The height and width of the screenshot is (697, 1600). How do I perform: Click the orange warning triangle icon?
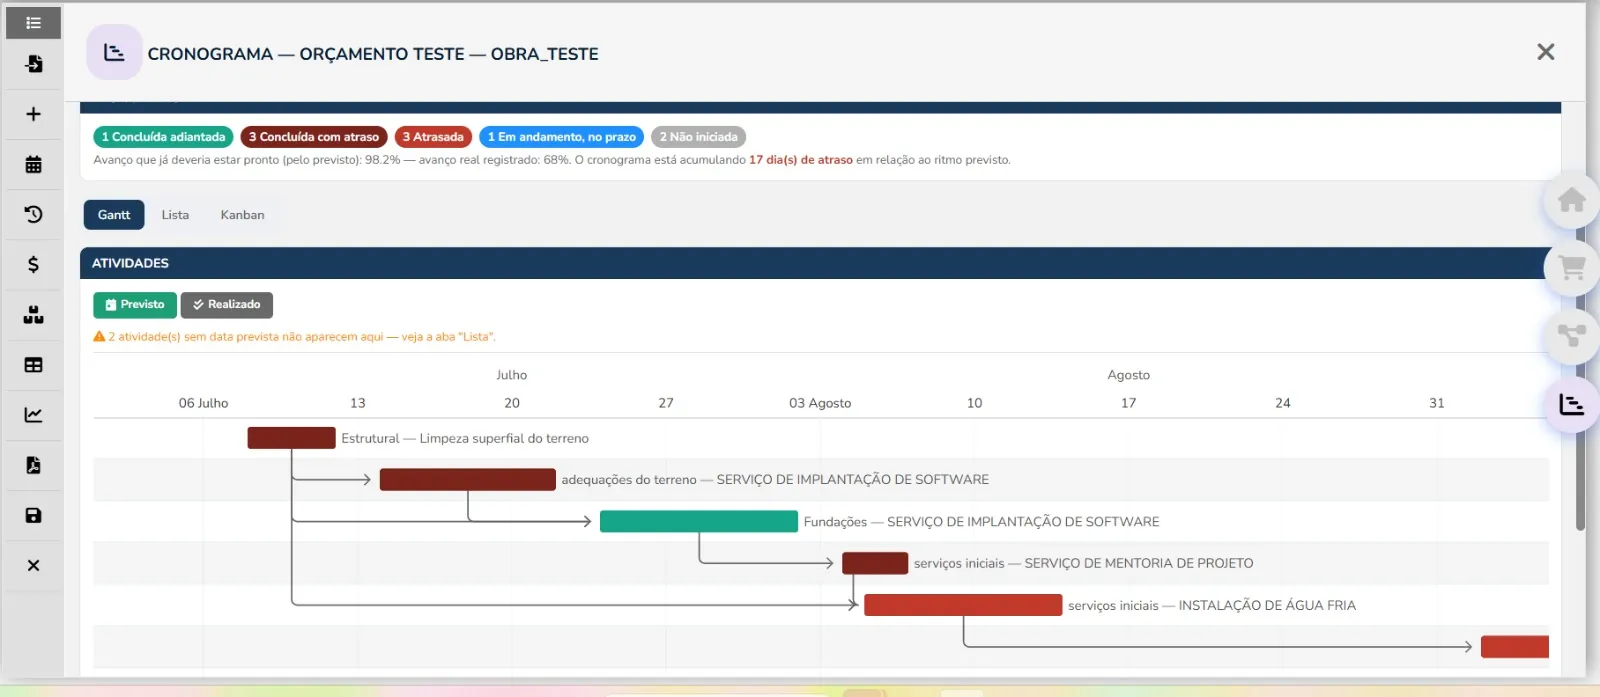[x=99, y=337]
